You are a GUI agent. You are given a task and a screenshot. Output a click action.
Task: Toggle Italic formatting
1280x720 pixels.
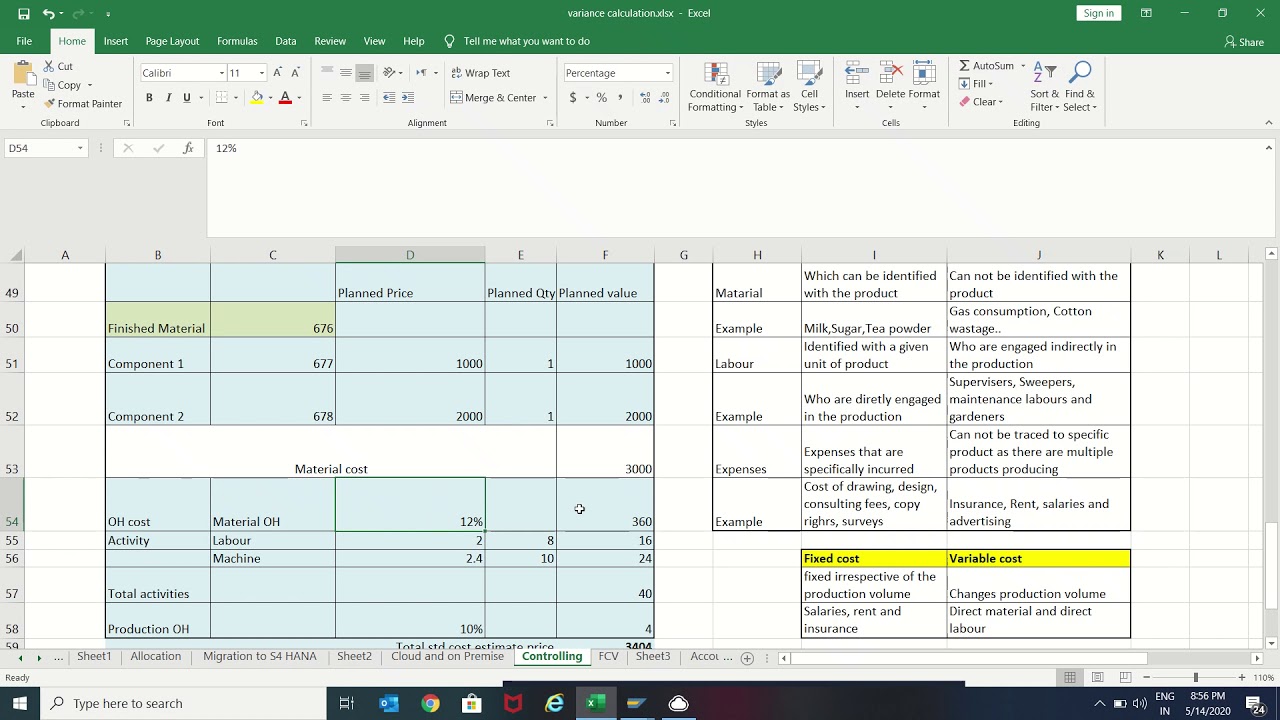click(168, 98)
